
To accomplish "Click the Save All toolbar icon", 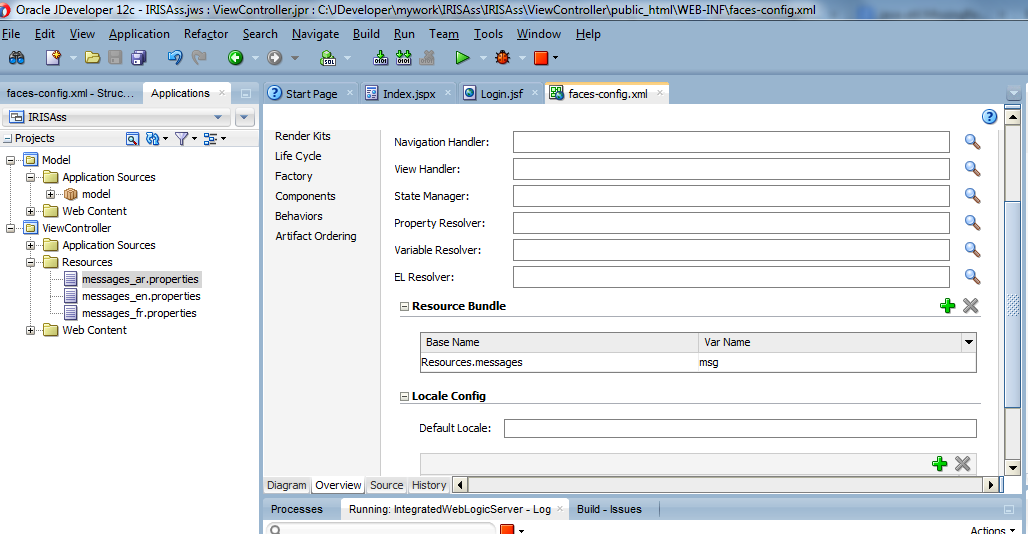I will (138, 58).
